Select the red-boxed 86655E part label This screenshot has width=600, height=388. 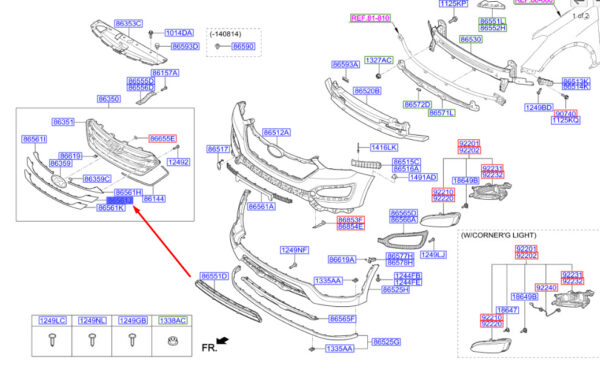coord(163,139)
